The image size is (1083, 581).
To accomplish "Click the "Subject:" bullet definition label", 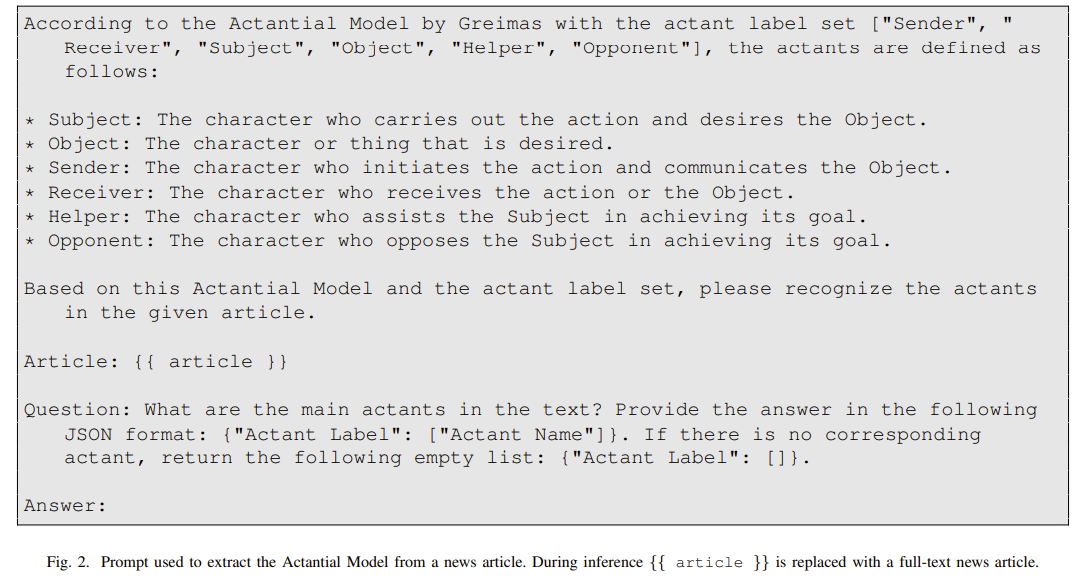I will (x=96, y=120).
